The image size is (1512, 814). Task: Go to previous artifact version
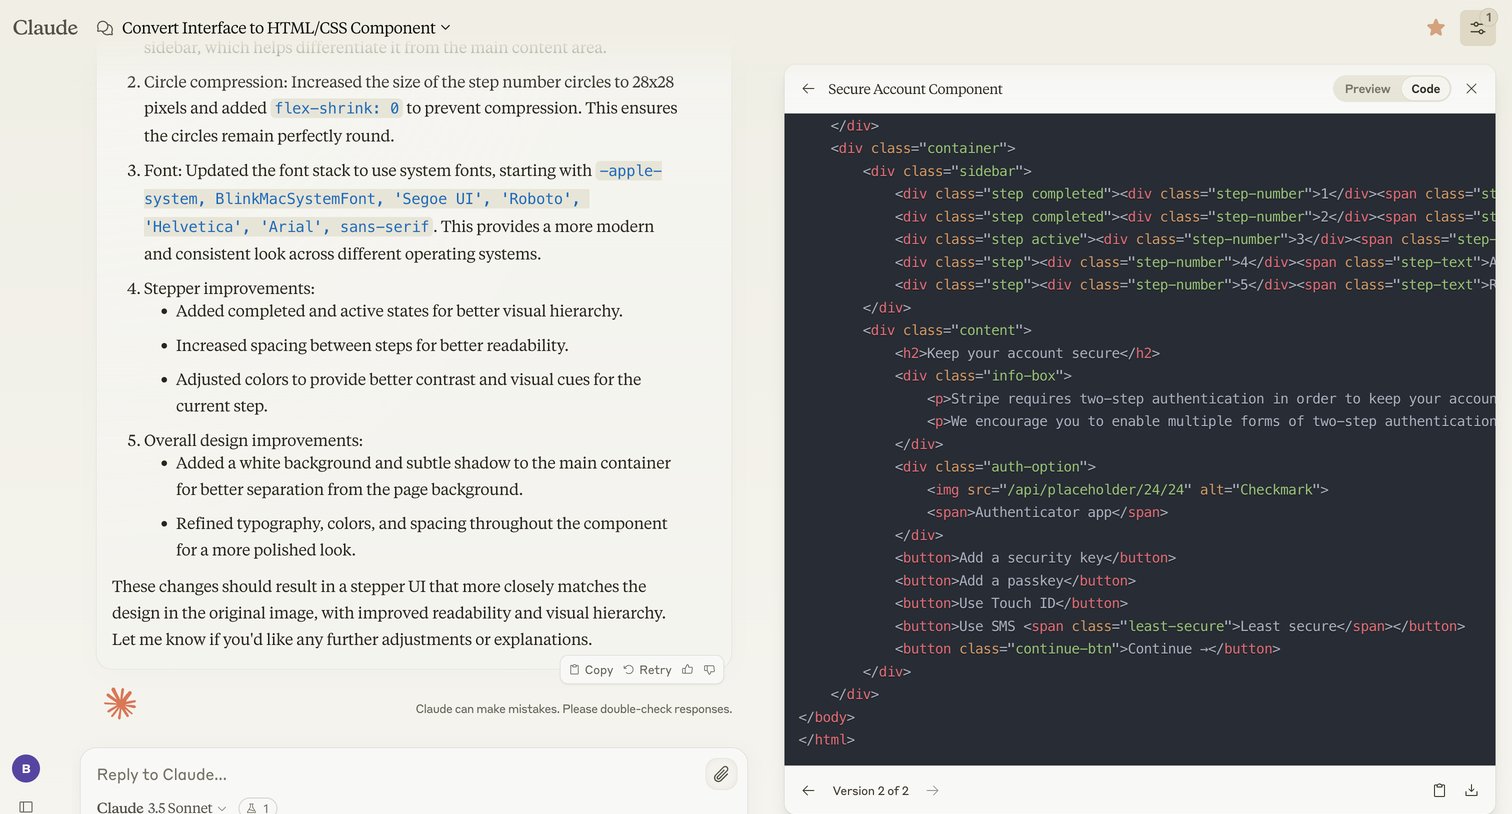click(x=808, y=791)
